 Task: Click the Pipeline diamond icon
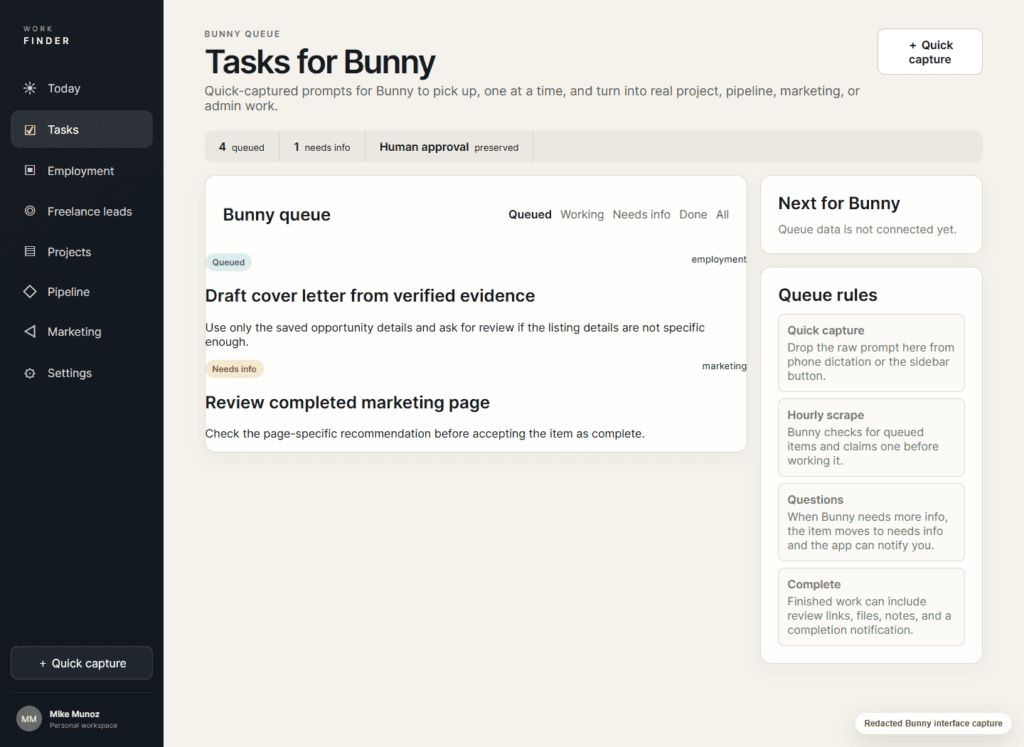pos(30,292)
